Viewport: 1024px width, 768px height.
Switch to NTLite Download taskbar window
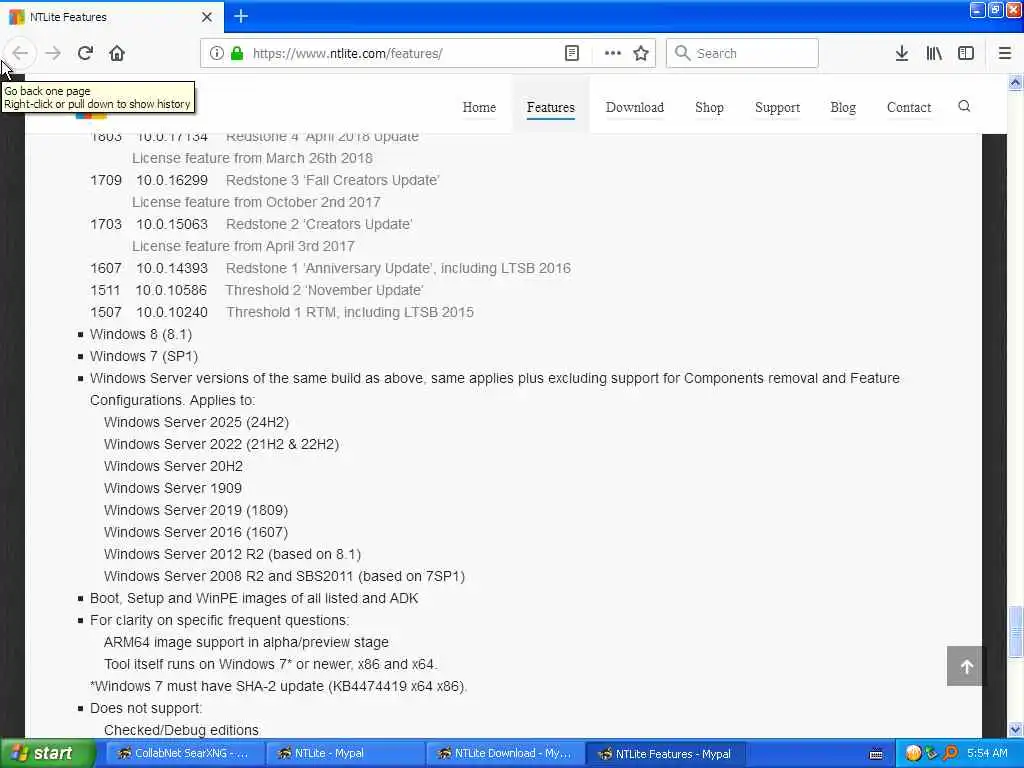coord(505,753)
